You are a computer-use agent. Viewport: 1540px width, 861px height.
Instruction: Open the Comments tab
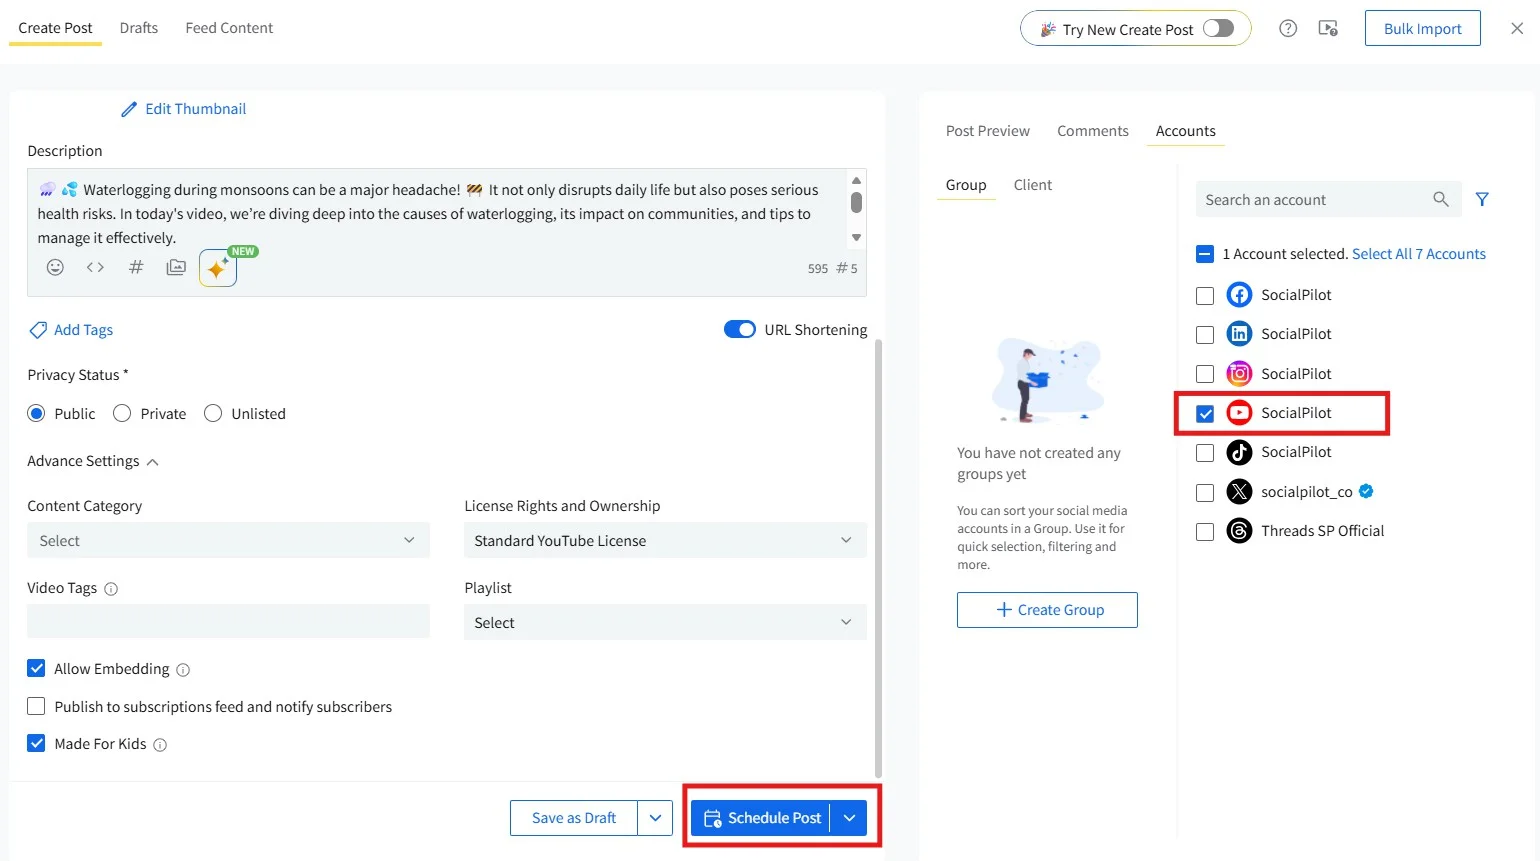pos(1093,131)
